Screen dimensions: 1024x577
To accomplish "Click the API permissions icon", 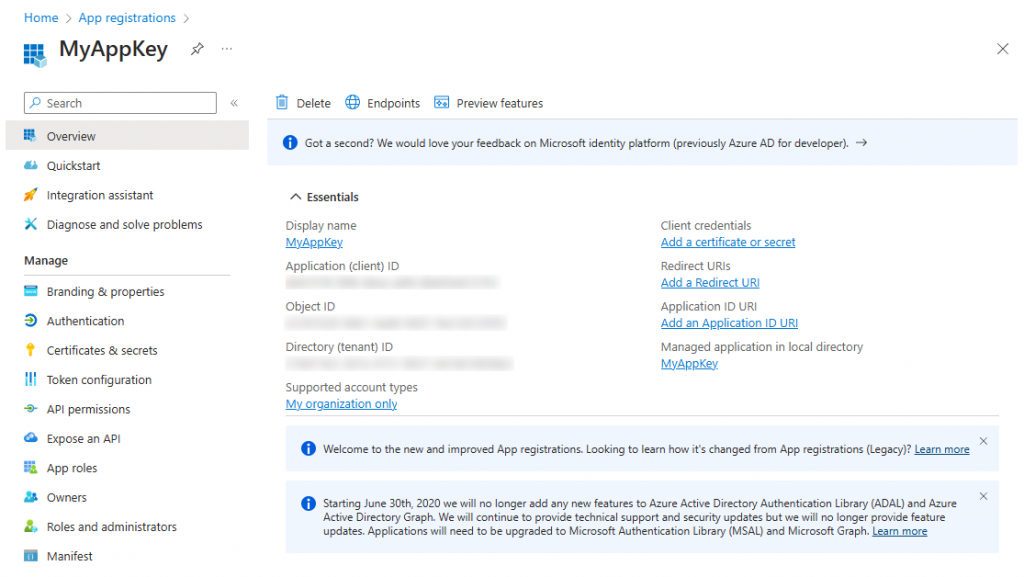I will coord(30,409).
